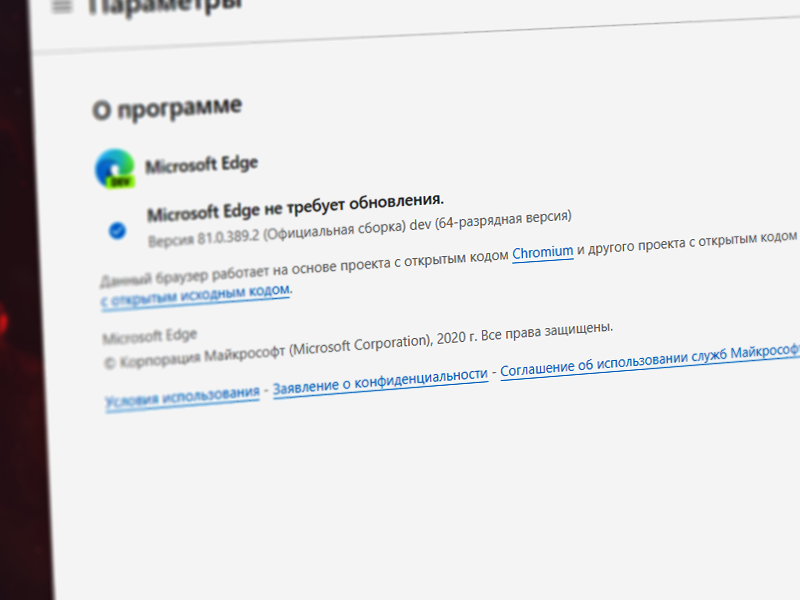Open Заявление о конфиденциальности link
The height and width of the screenshot is (600, 800).
(381, 382)
